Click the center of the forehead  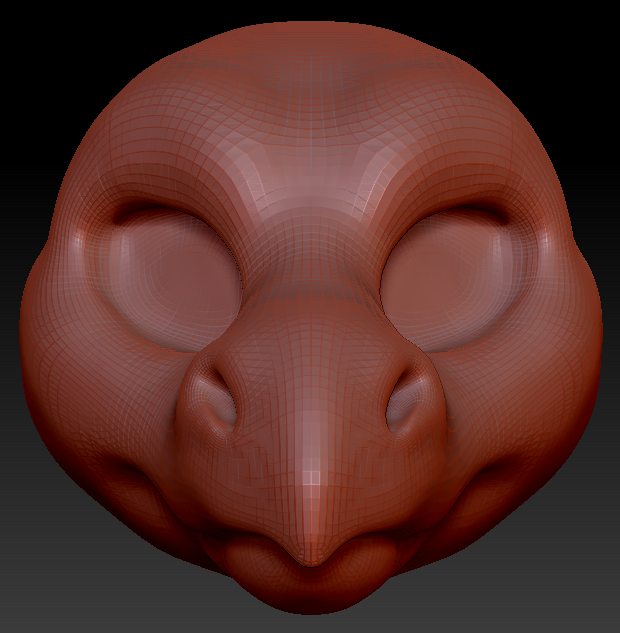312,150
